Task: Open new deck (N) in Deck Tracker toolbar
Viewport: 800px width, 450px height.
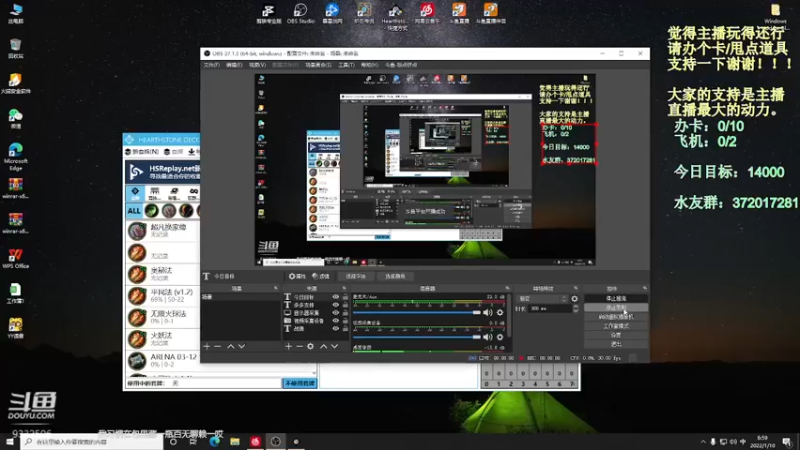Action: tap(142, 152)
